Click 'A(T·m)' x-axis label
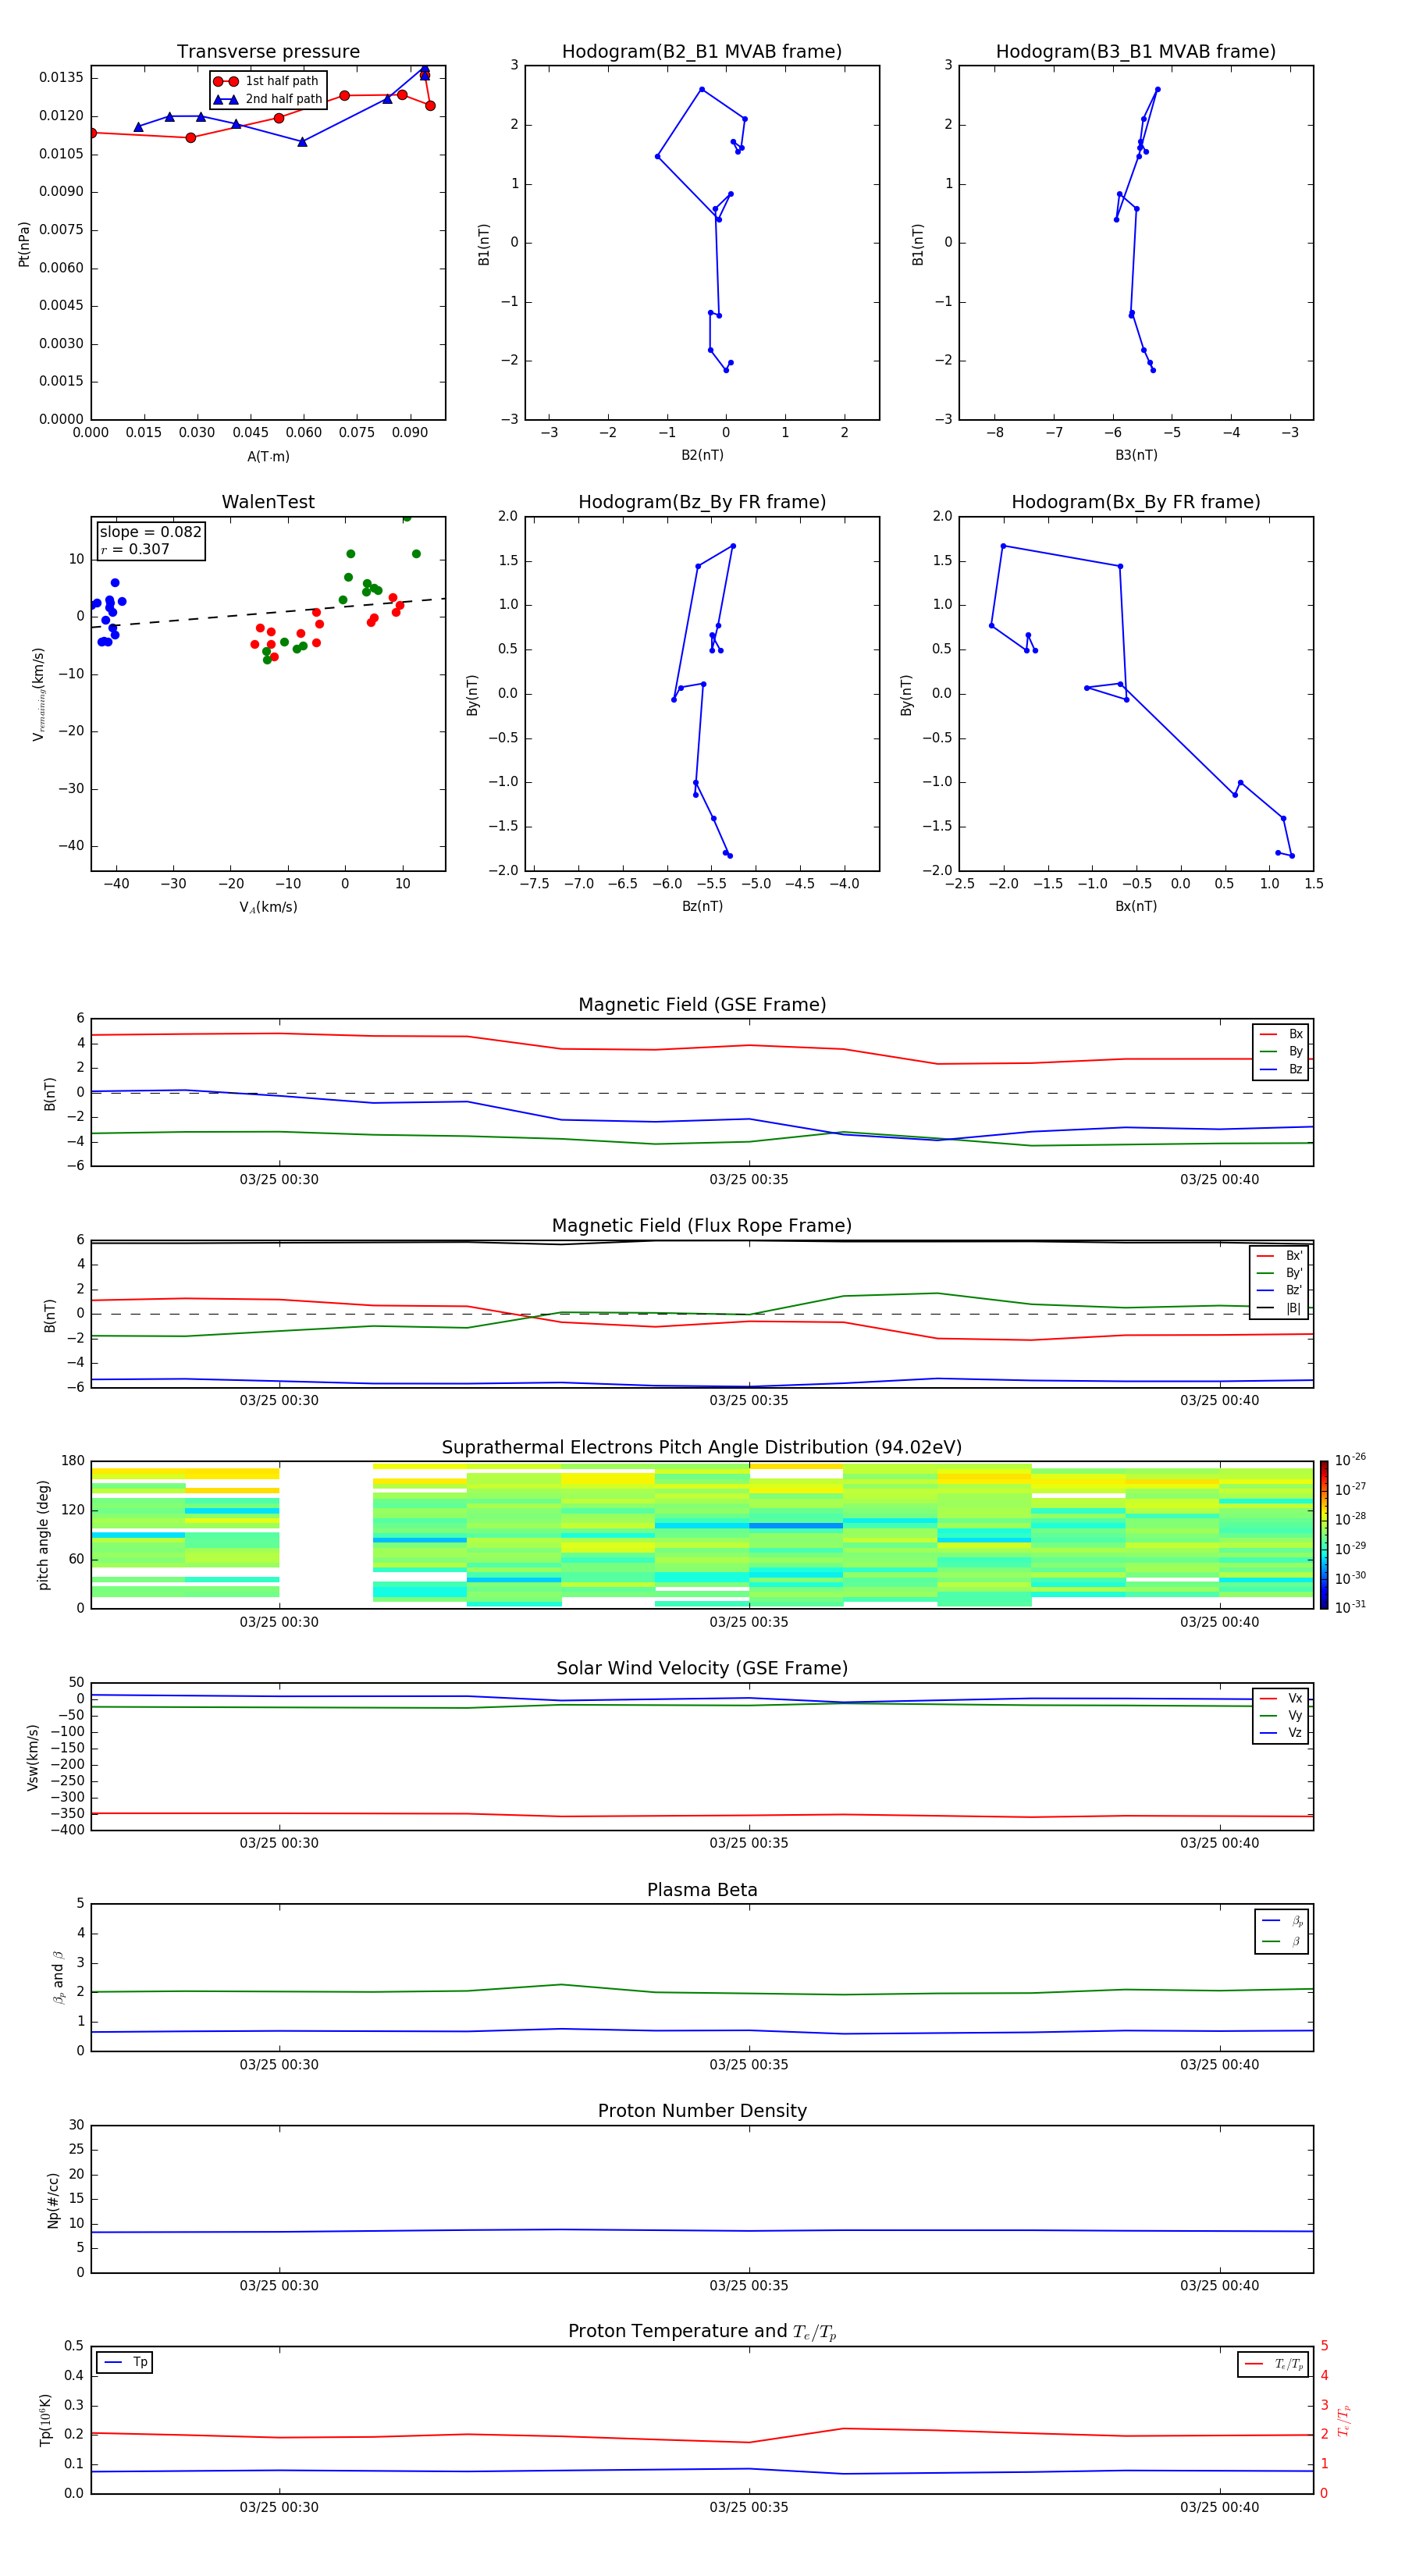The width and height of the screenshot is (1405, 2576). point(268,456)
